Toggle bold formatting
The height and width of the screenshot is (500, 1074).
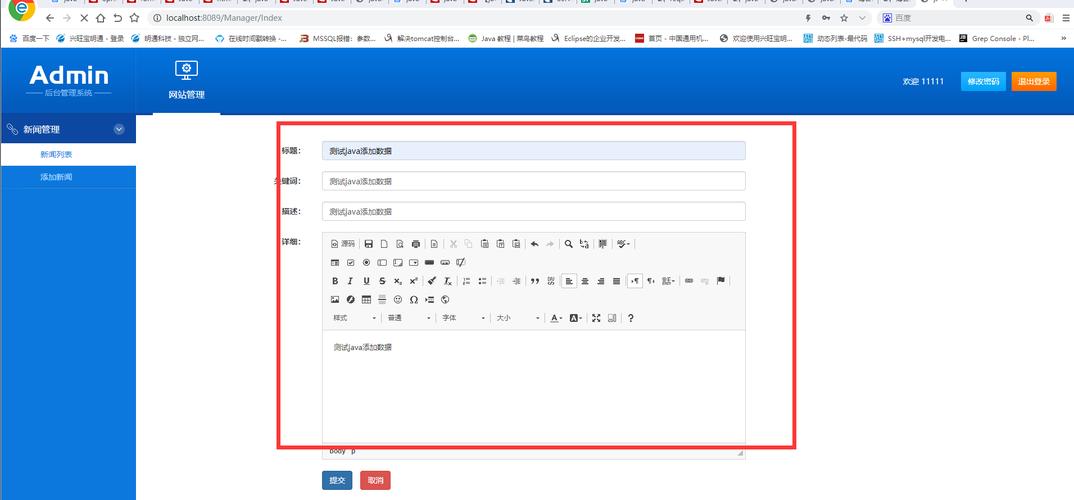(335, 281)
